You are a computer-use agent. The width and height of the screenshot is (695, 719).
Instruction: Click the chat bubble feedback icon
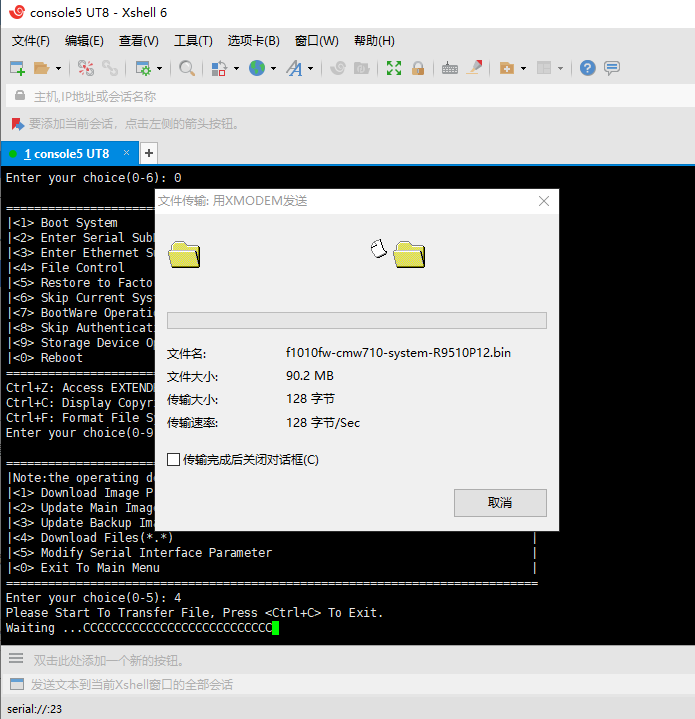(612, 68)
